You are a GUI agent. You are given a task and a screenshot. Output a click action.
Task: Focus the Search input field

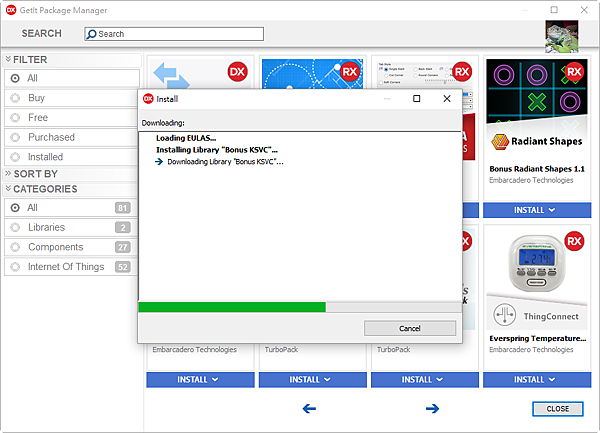[x=174, y=34]
